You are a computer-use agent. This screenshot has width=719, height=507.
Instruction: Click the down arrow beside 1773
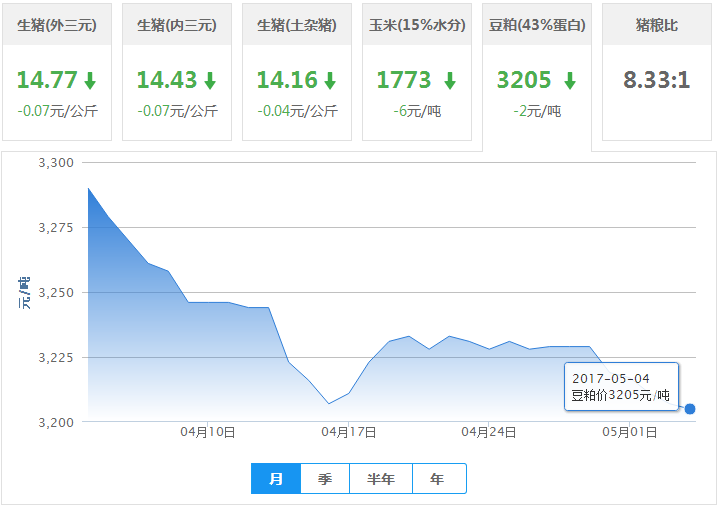(450, 80)
